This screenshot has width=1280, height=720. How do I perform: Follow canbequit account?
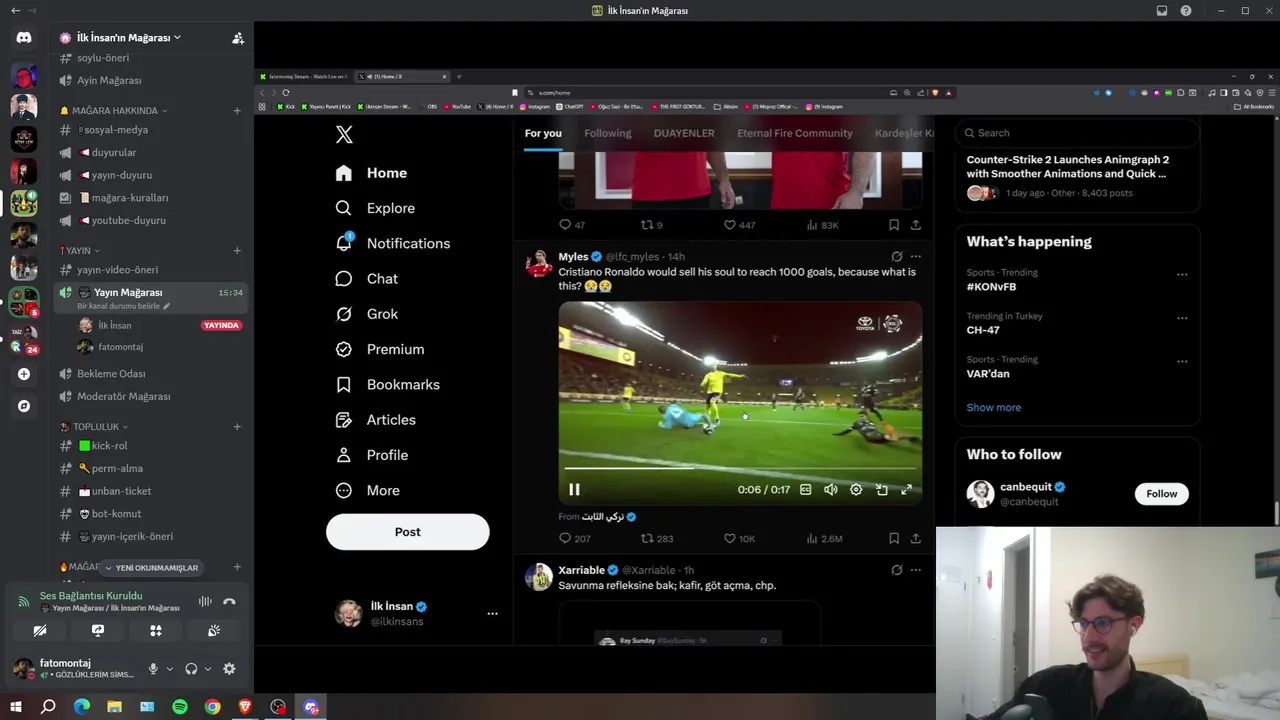coord(1162,494)
